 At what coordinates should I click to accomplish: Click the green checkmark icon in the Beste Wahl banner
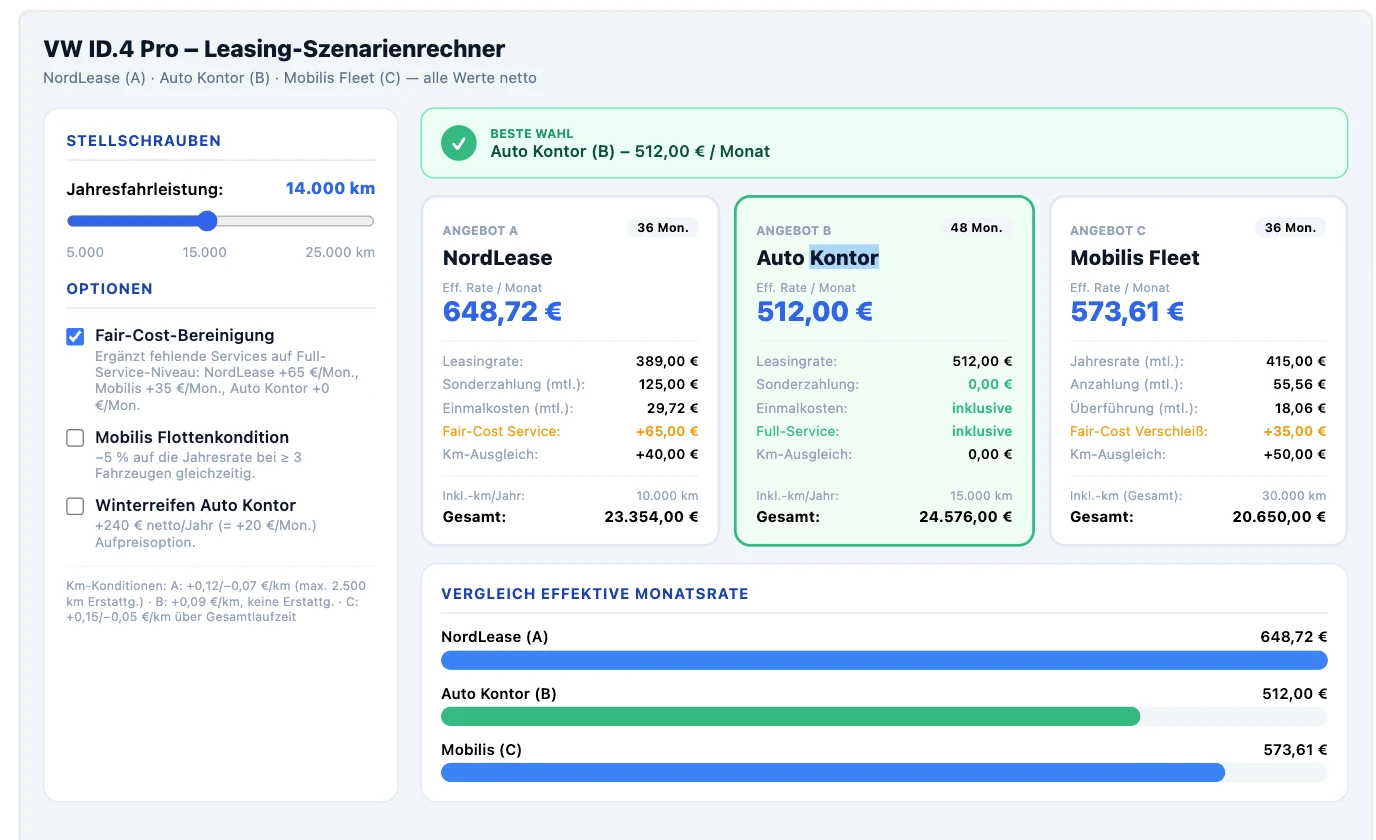click(x=459, y=143)
